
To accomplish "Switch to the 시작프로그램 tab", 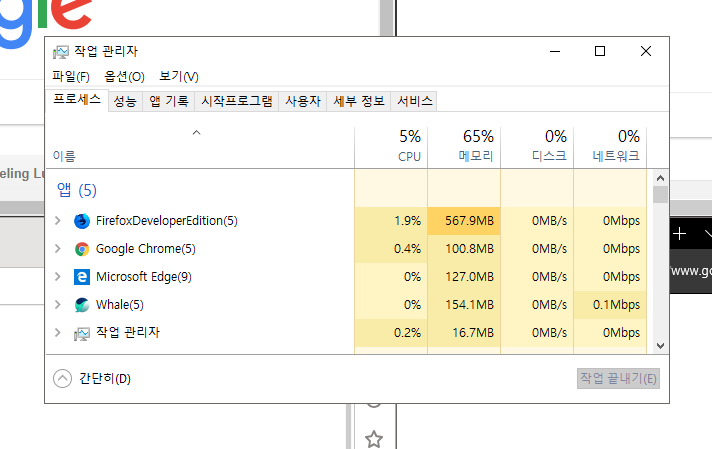I will pos(237,101).
